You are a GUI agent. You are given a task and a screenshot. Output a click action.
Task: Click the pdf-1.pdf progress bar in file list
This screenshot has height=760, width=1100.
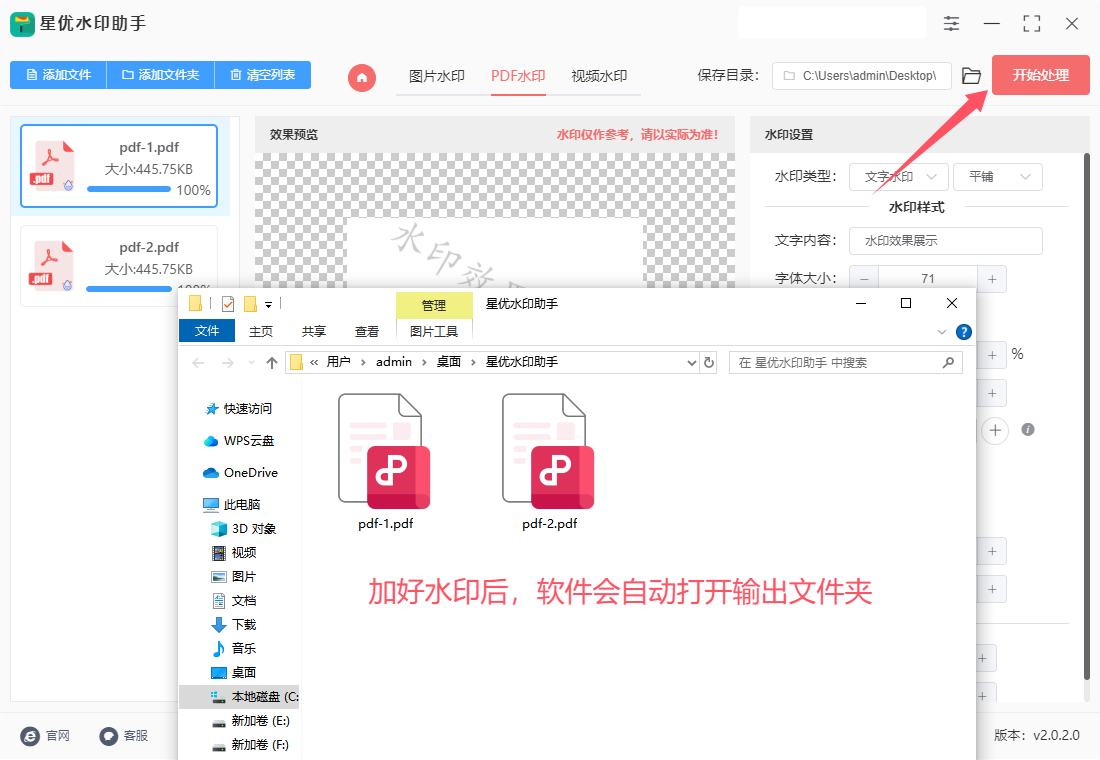tap(129, 189)
